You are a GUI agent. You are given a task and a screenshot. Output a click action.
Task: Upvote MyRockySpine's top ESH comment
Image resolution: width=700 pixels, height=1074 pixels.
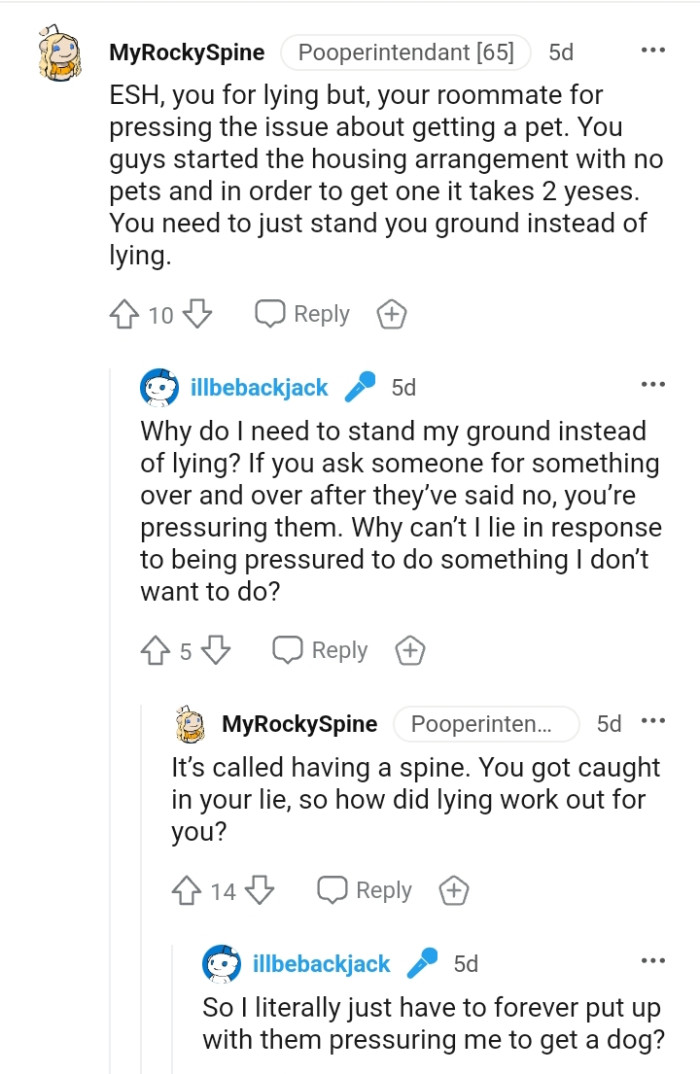(x=125, y=313)
